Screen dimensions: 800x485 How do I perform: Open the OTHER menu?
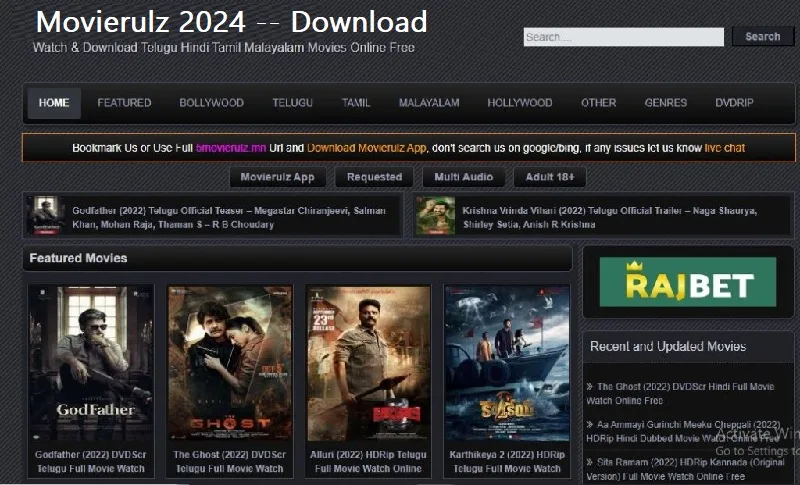(598, 103)
